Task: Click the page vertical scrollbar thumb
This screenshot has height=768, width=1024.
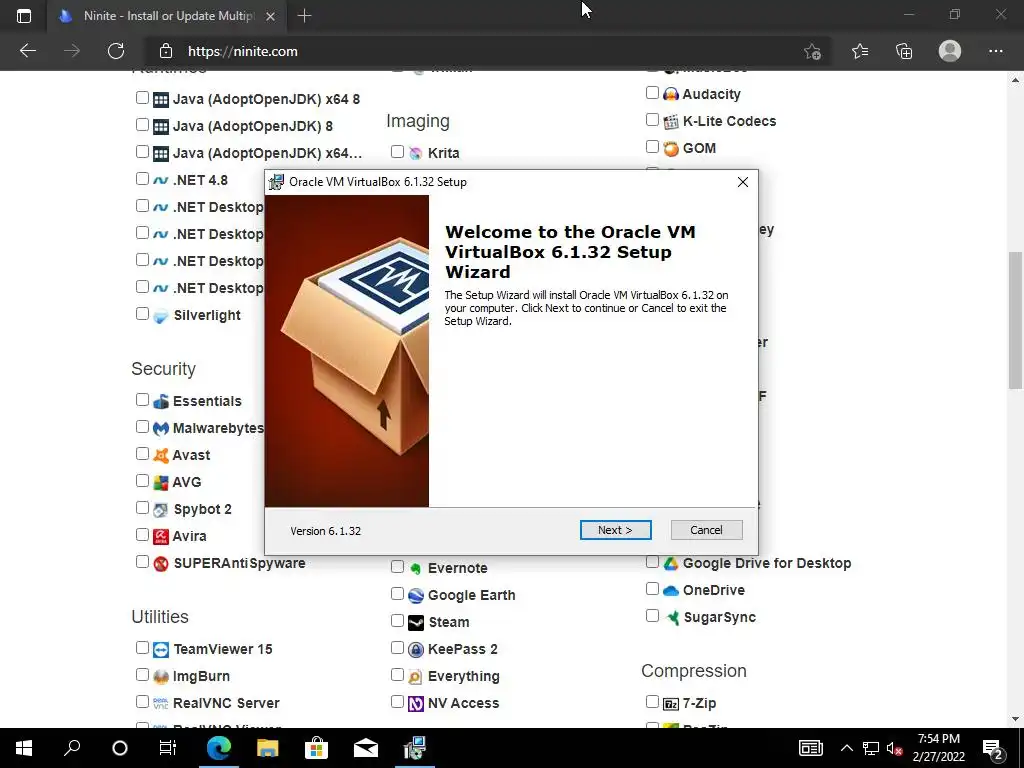Action: tap(1015, 320)
